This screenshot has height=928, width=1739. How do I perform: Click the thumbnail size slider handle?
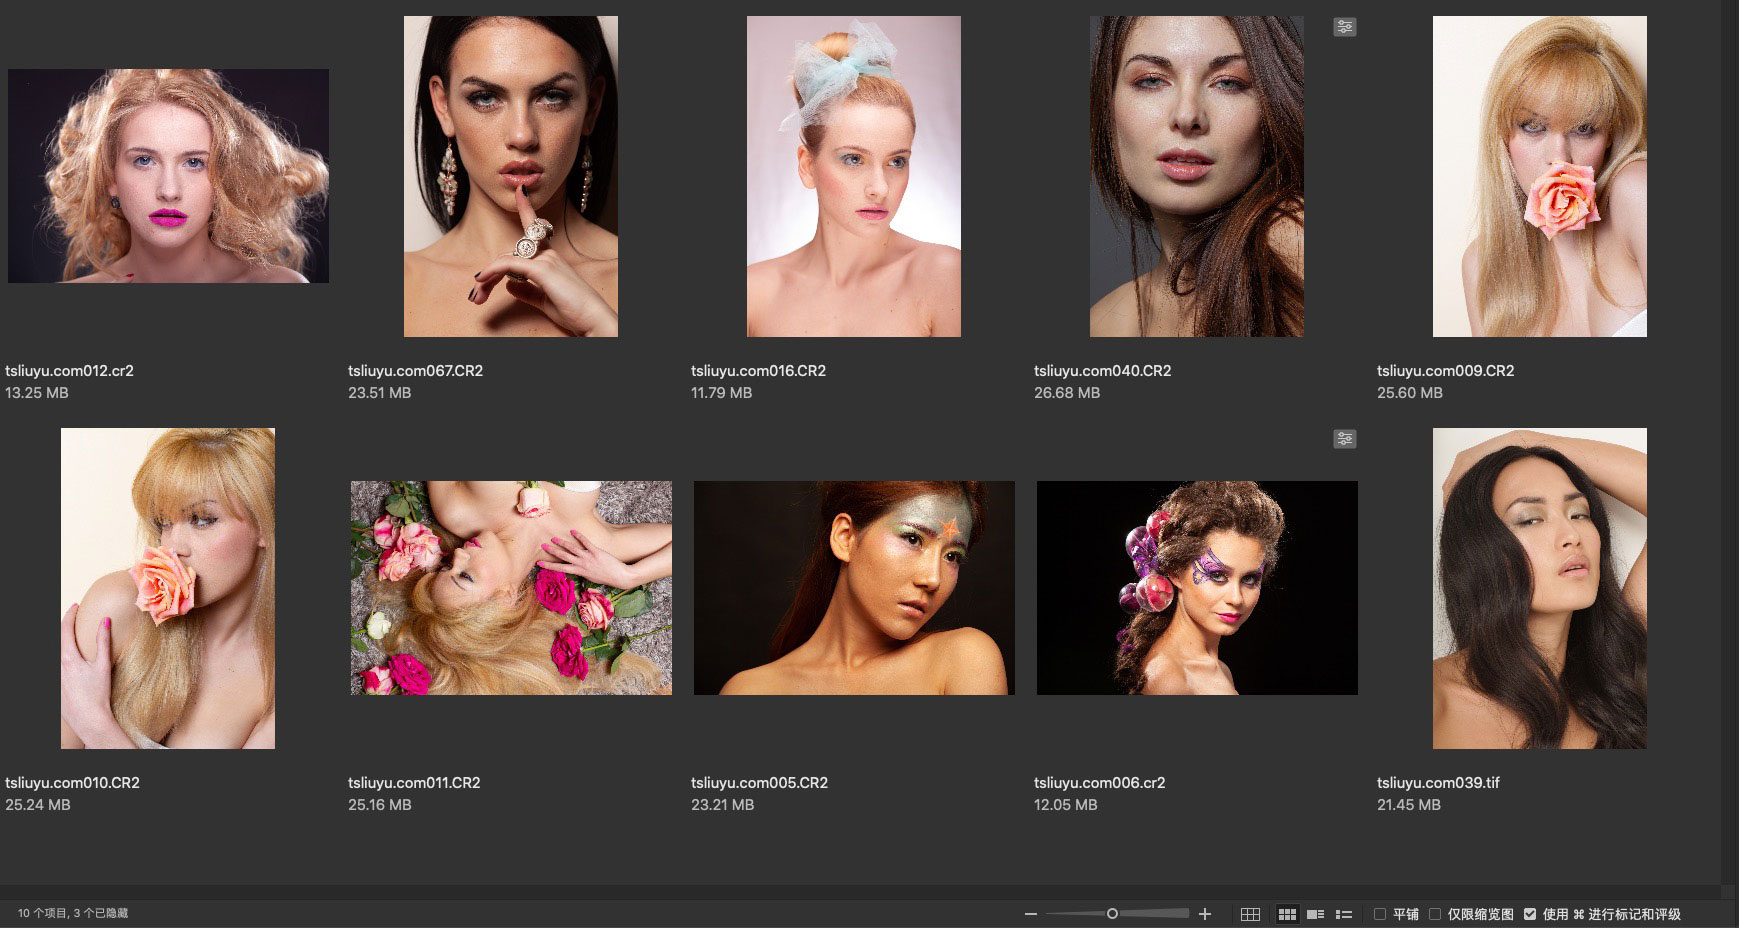tap(1112, 914)
